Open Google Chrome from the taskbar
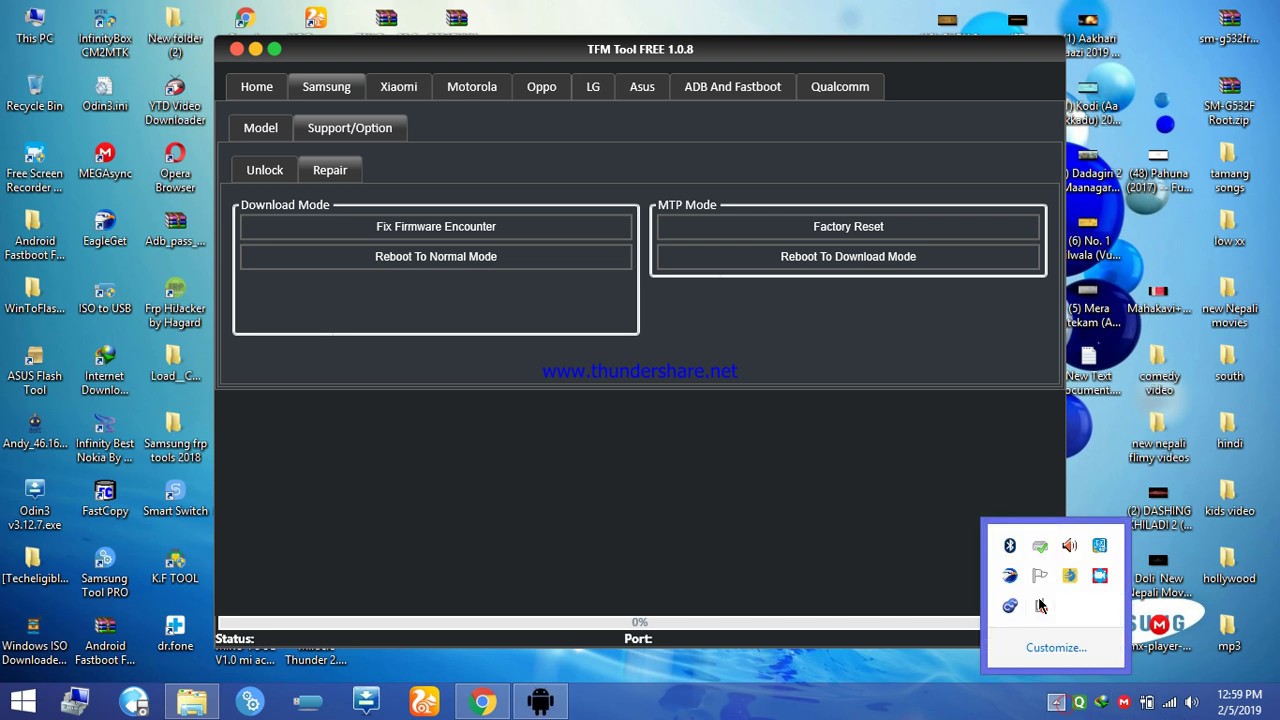This screenshot has height=720, width=1280. (x=483, y=702)
